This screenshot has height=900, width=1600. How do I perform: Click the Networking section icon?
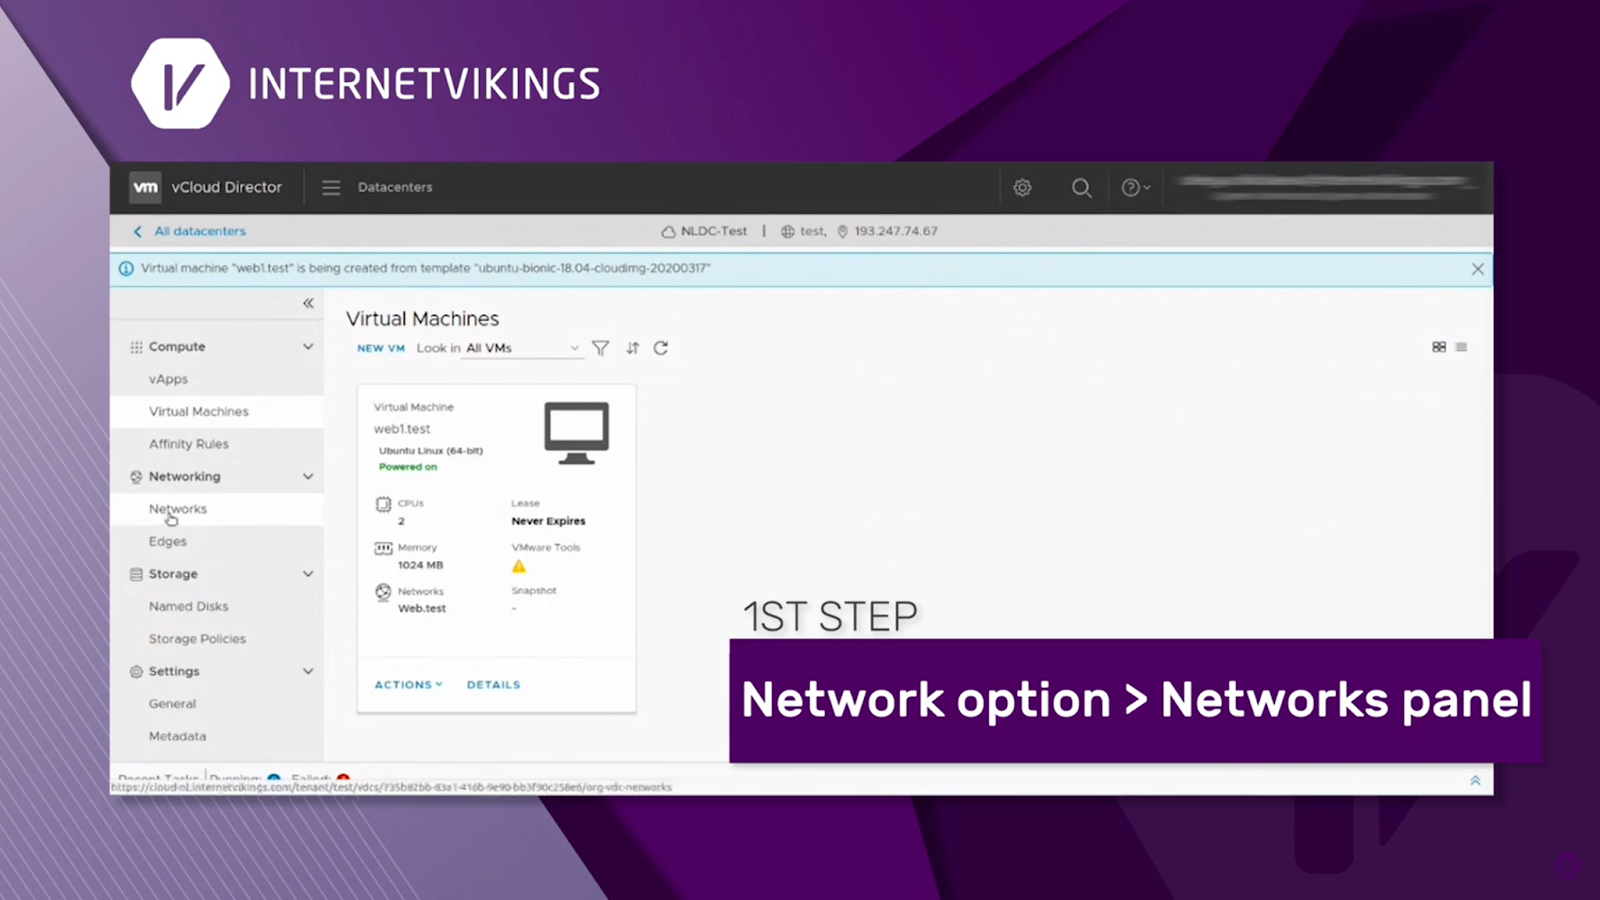click(136, 477)
